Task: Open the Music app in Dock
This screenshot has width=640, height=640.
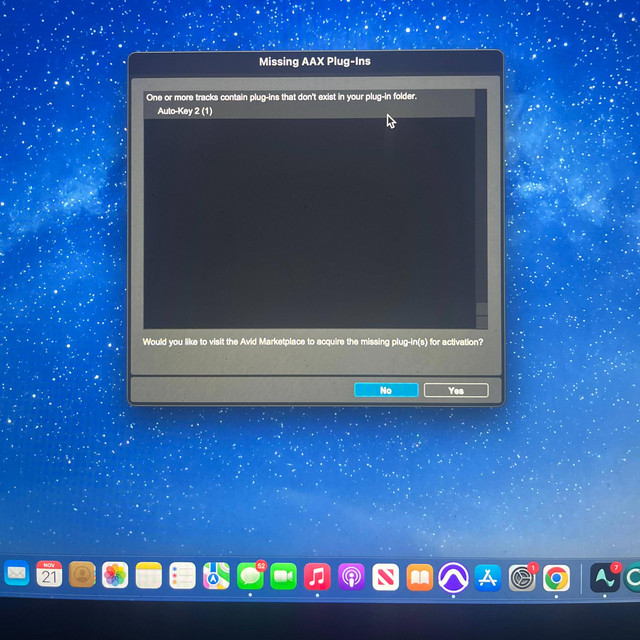Action: 317,577
